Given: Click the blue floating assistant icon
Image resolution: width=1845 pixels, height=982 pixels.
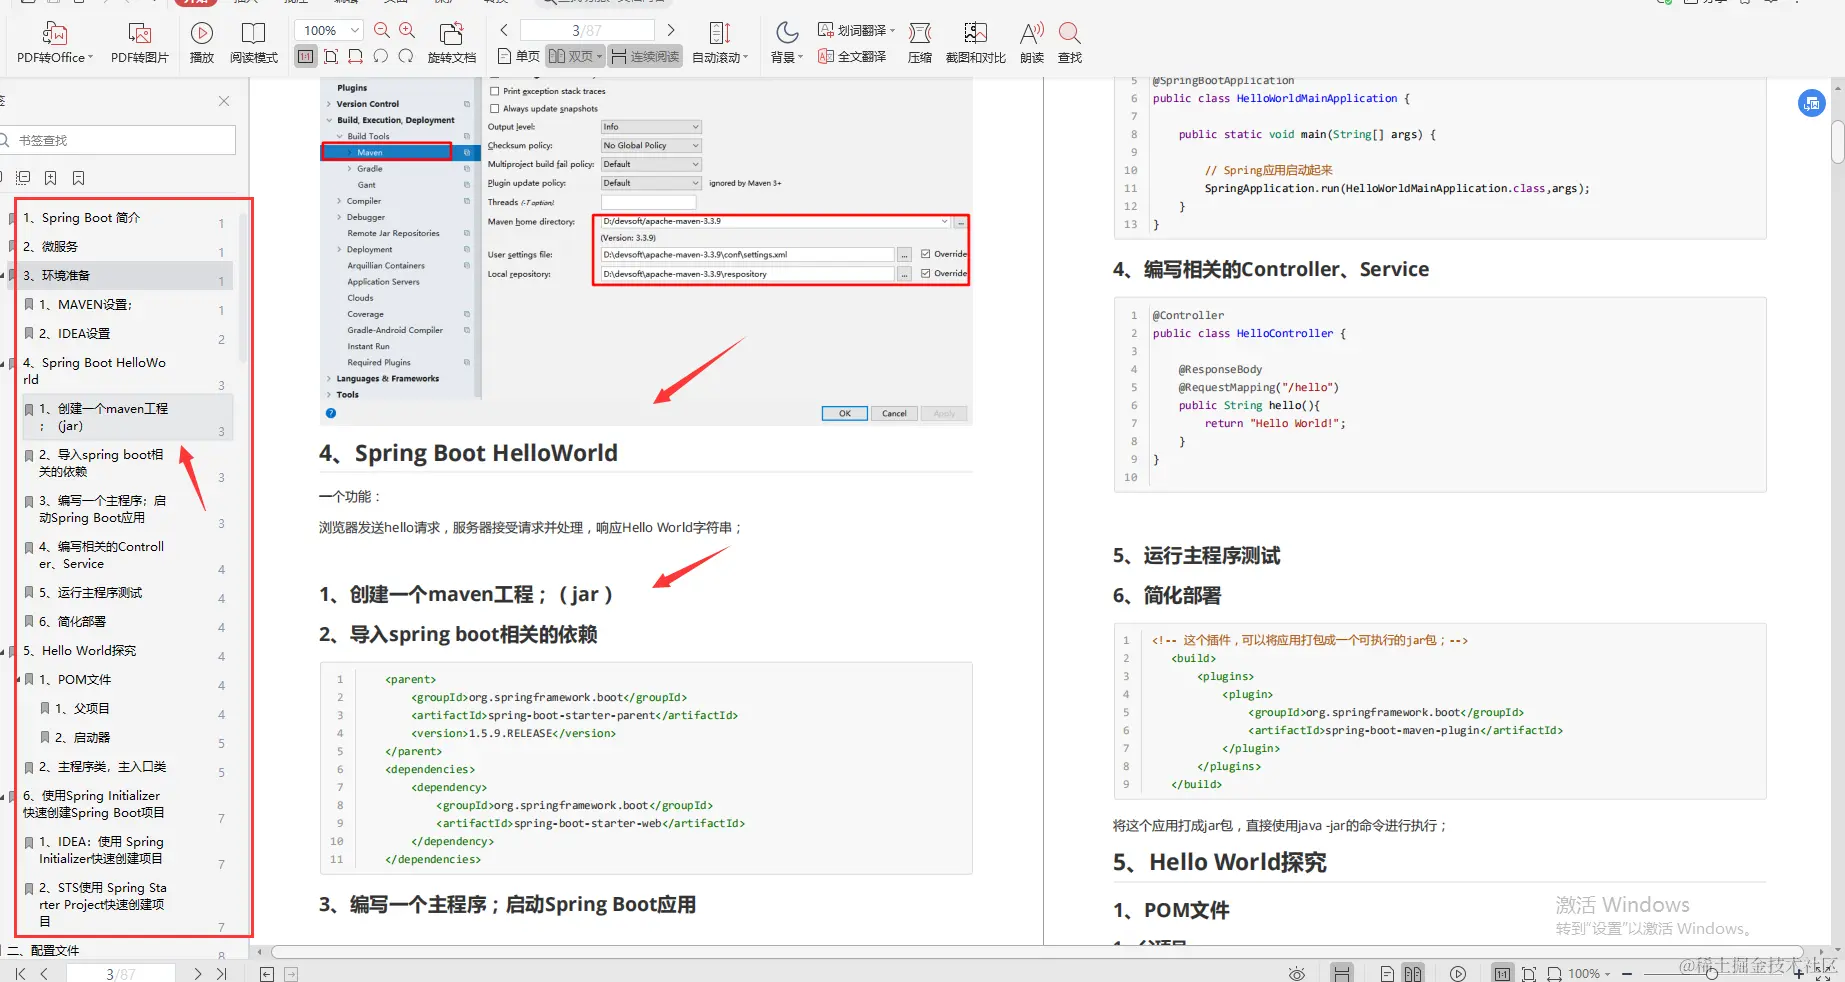Looking at the screenshot, I should point(1812,103).
